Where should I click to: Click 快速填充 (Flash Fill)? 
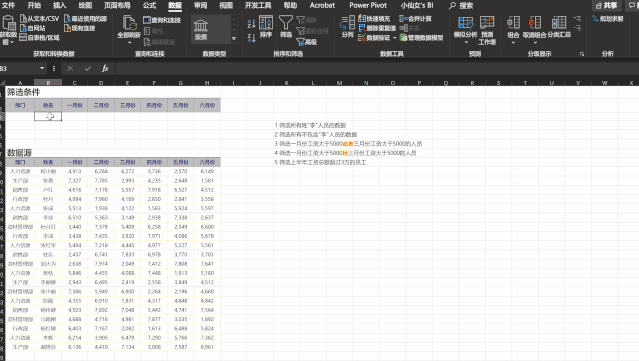[x=374, y=19]
